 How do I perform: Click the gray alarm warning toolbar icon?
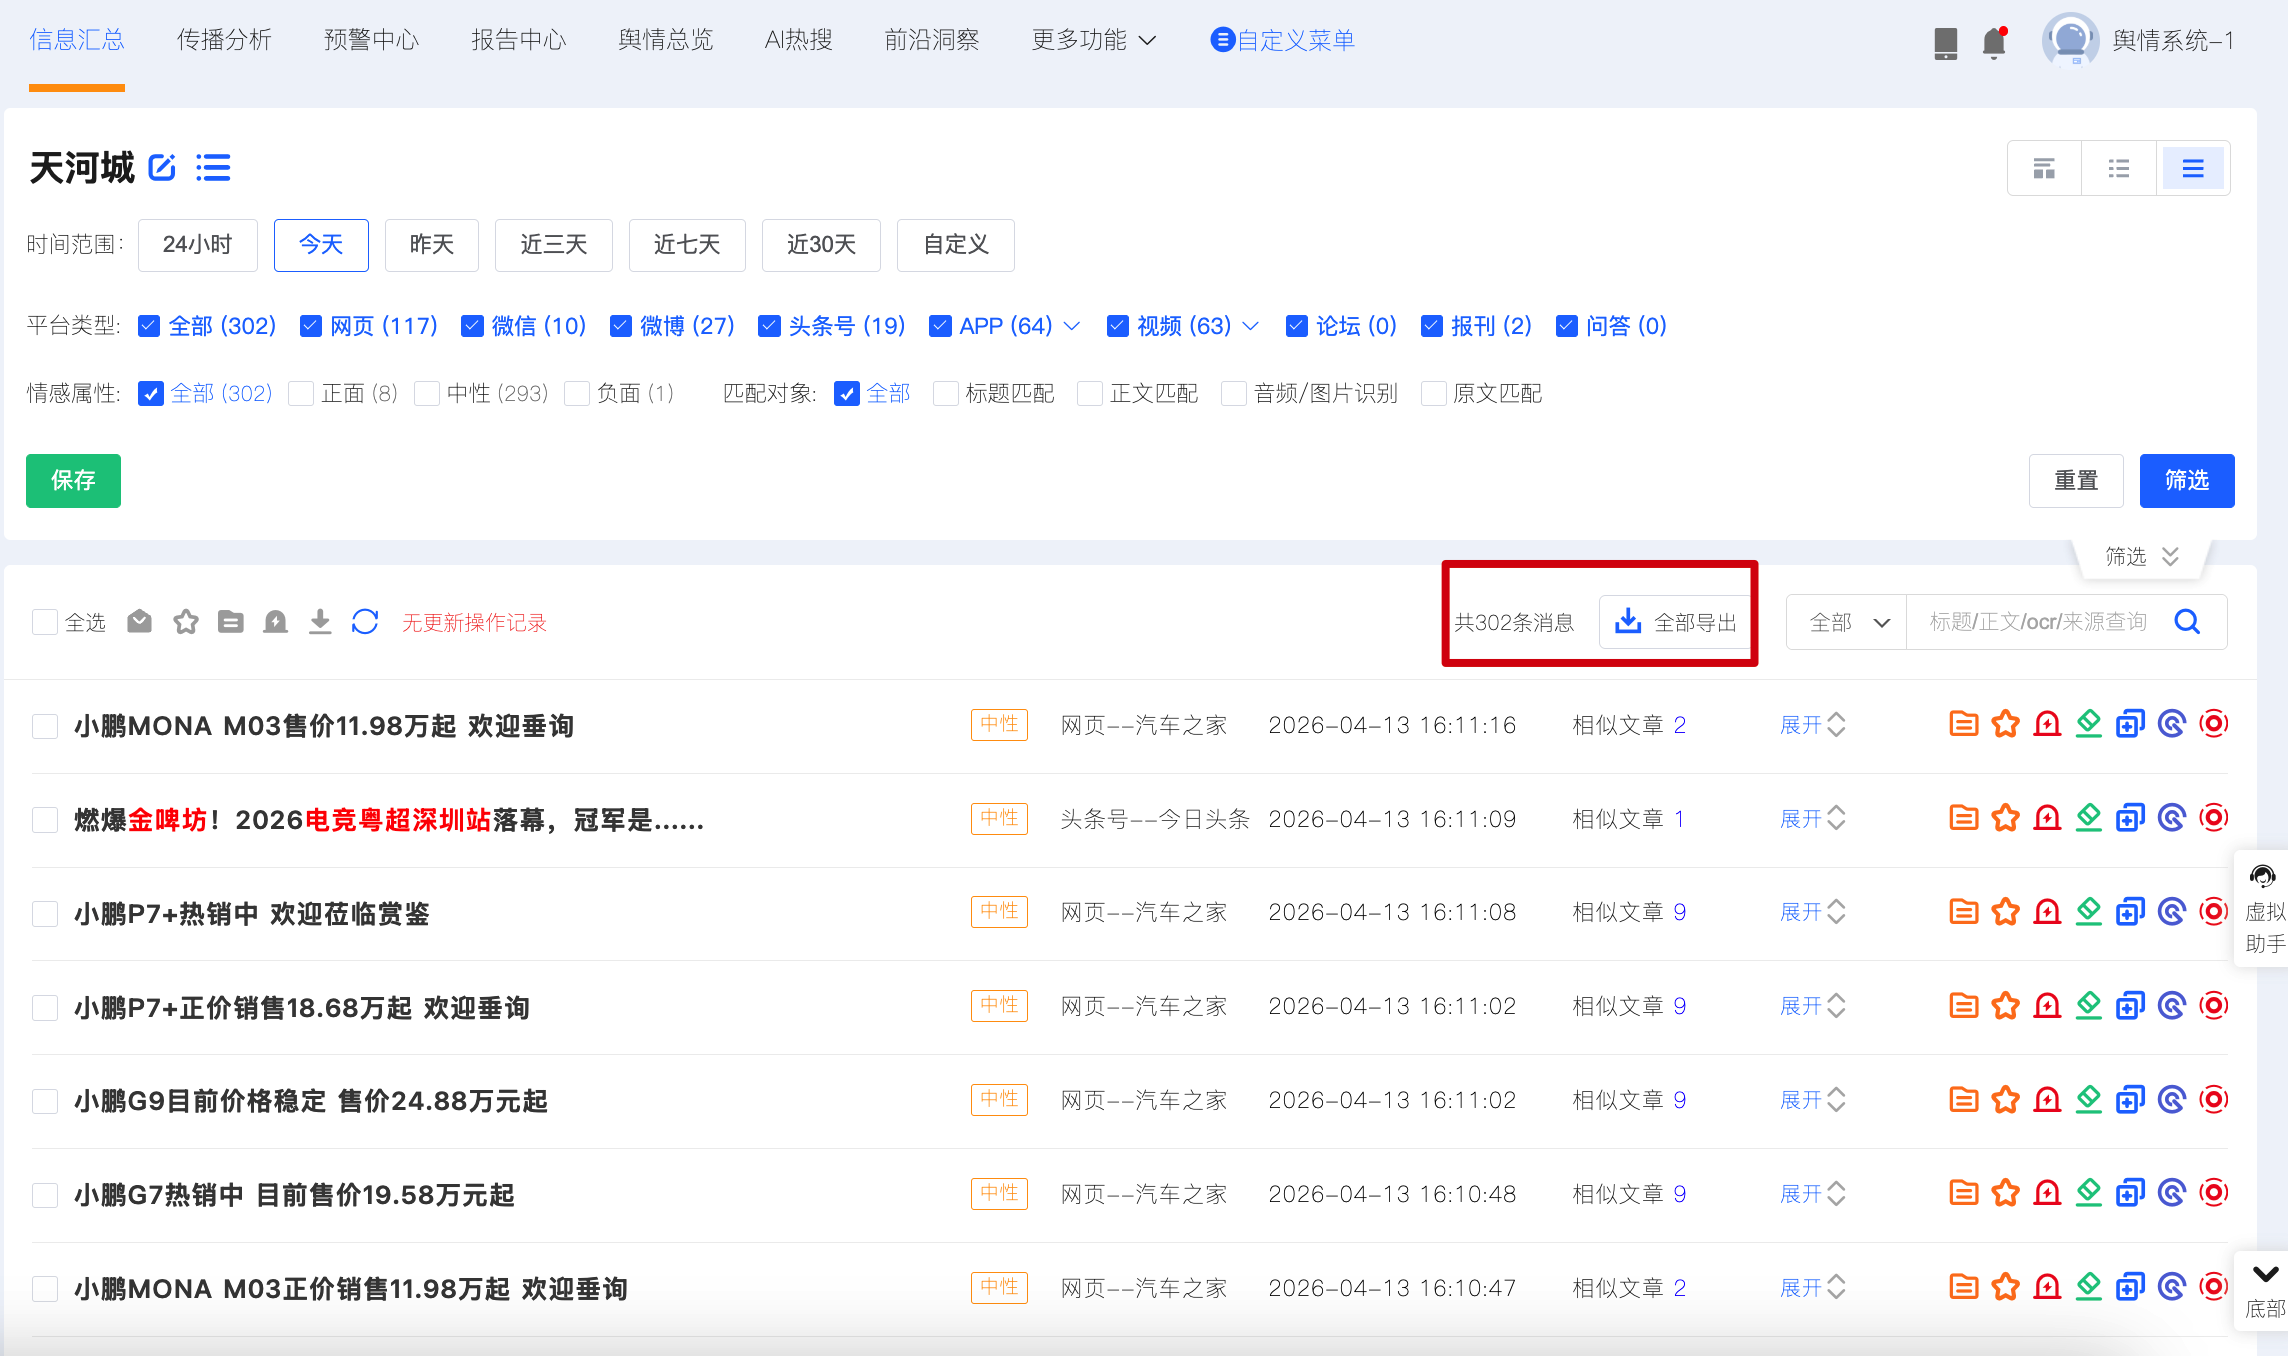click(x=275, y=622)
